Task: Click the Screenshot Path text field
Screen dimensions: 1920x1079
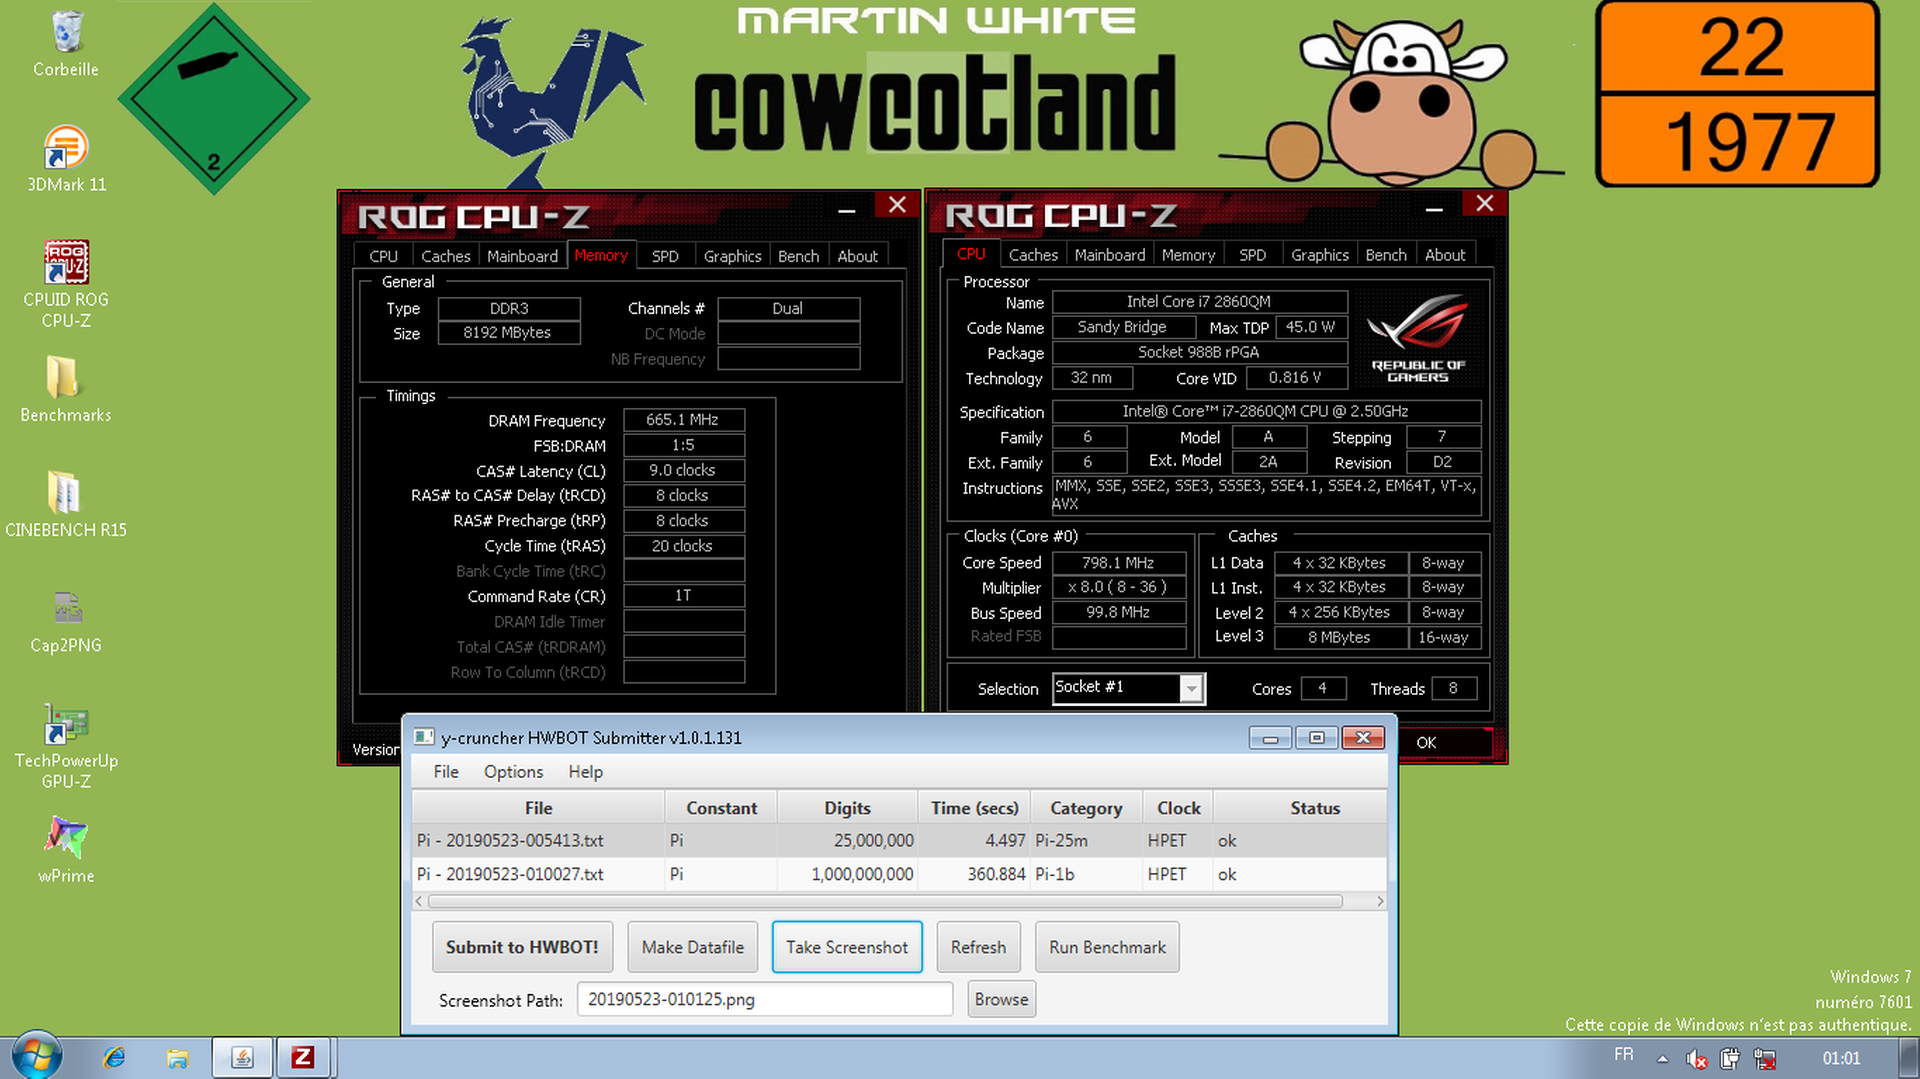Action: click(765, 999)
